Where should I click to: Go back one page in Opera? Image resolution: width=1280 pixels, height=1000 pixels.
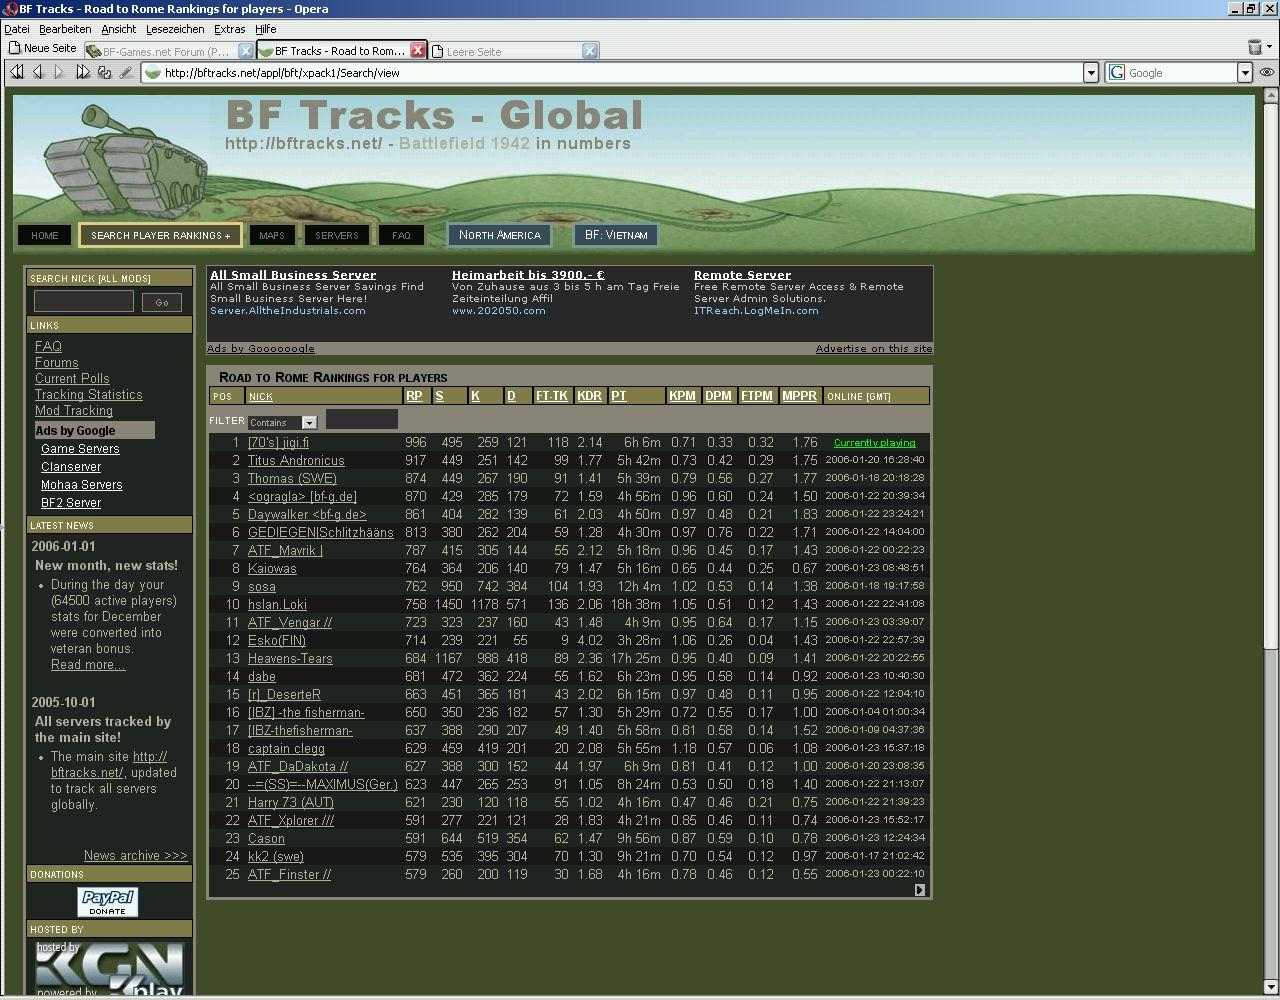38,72
